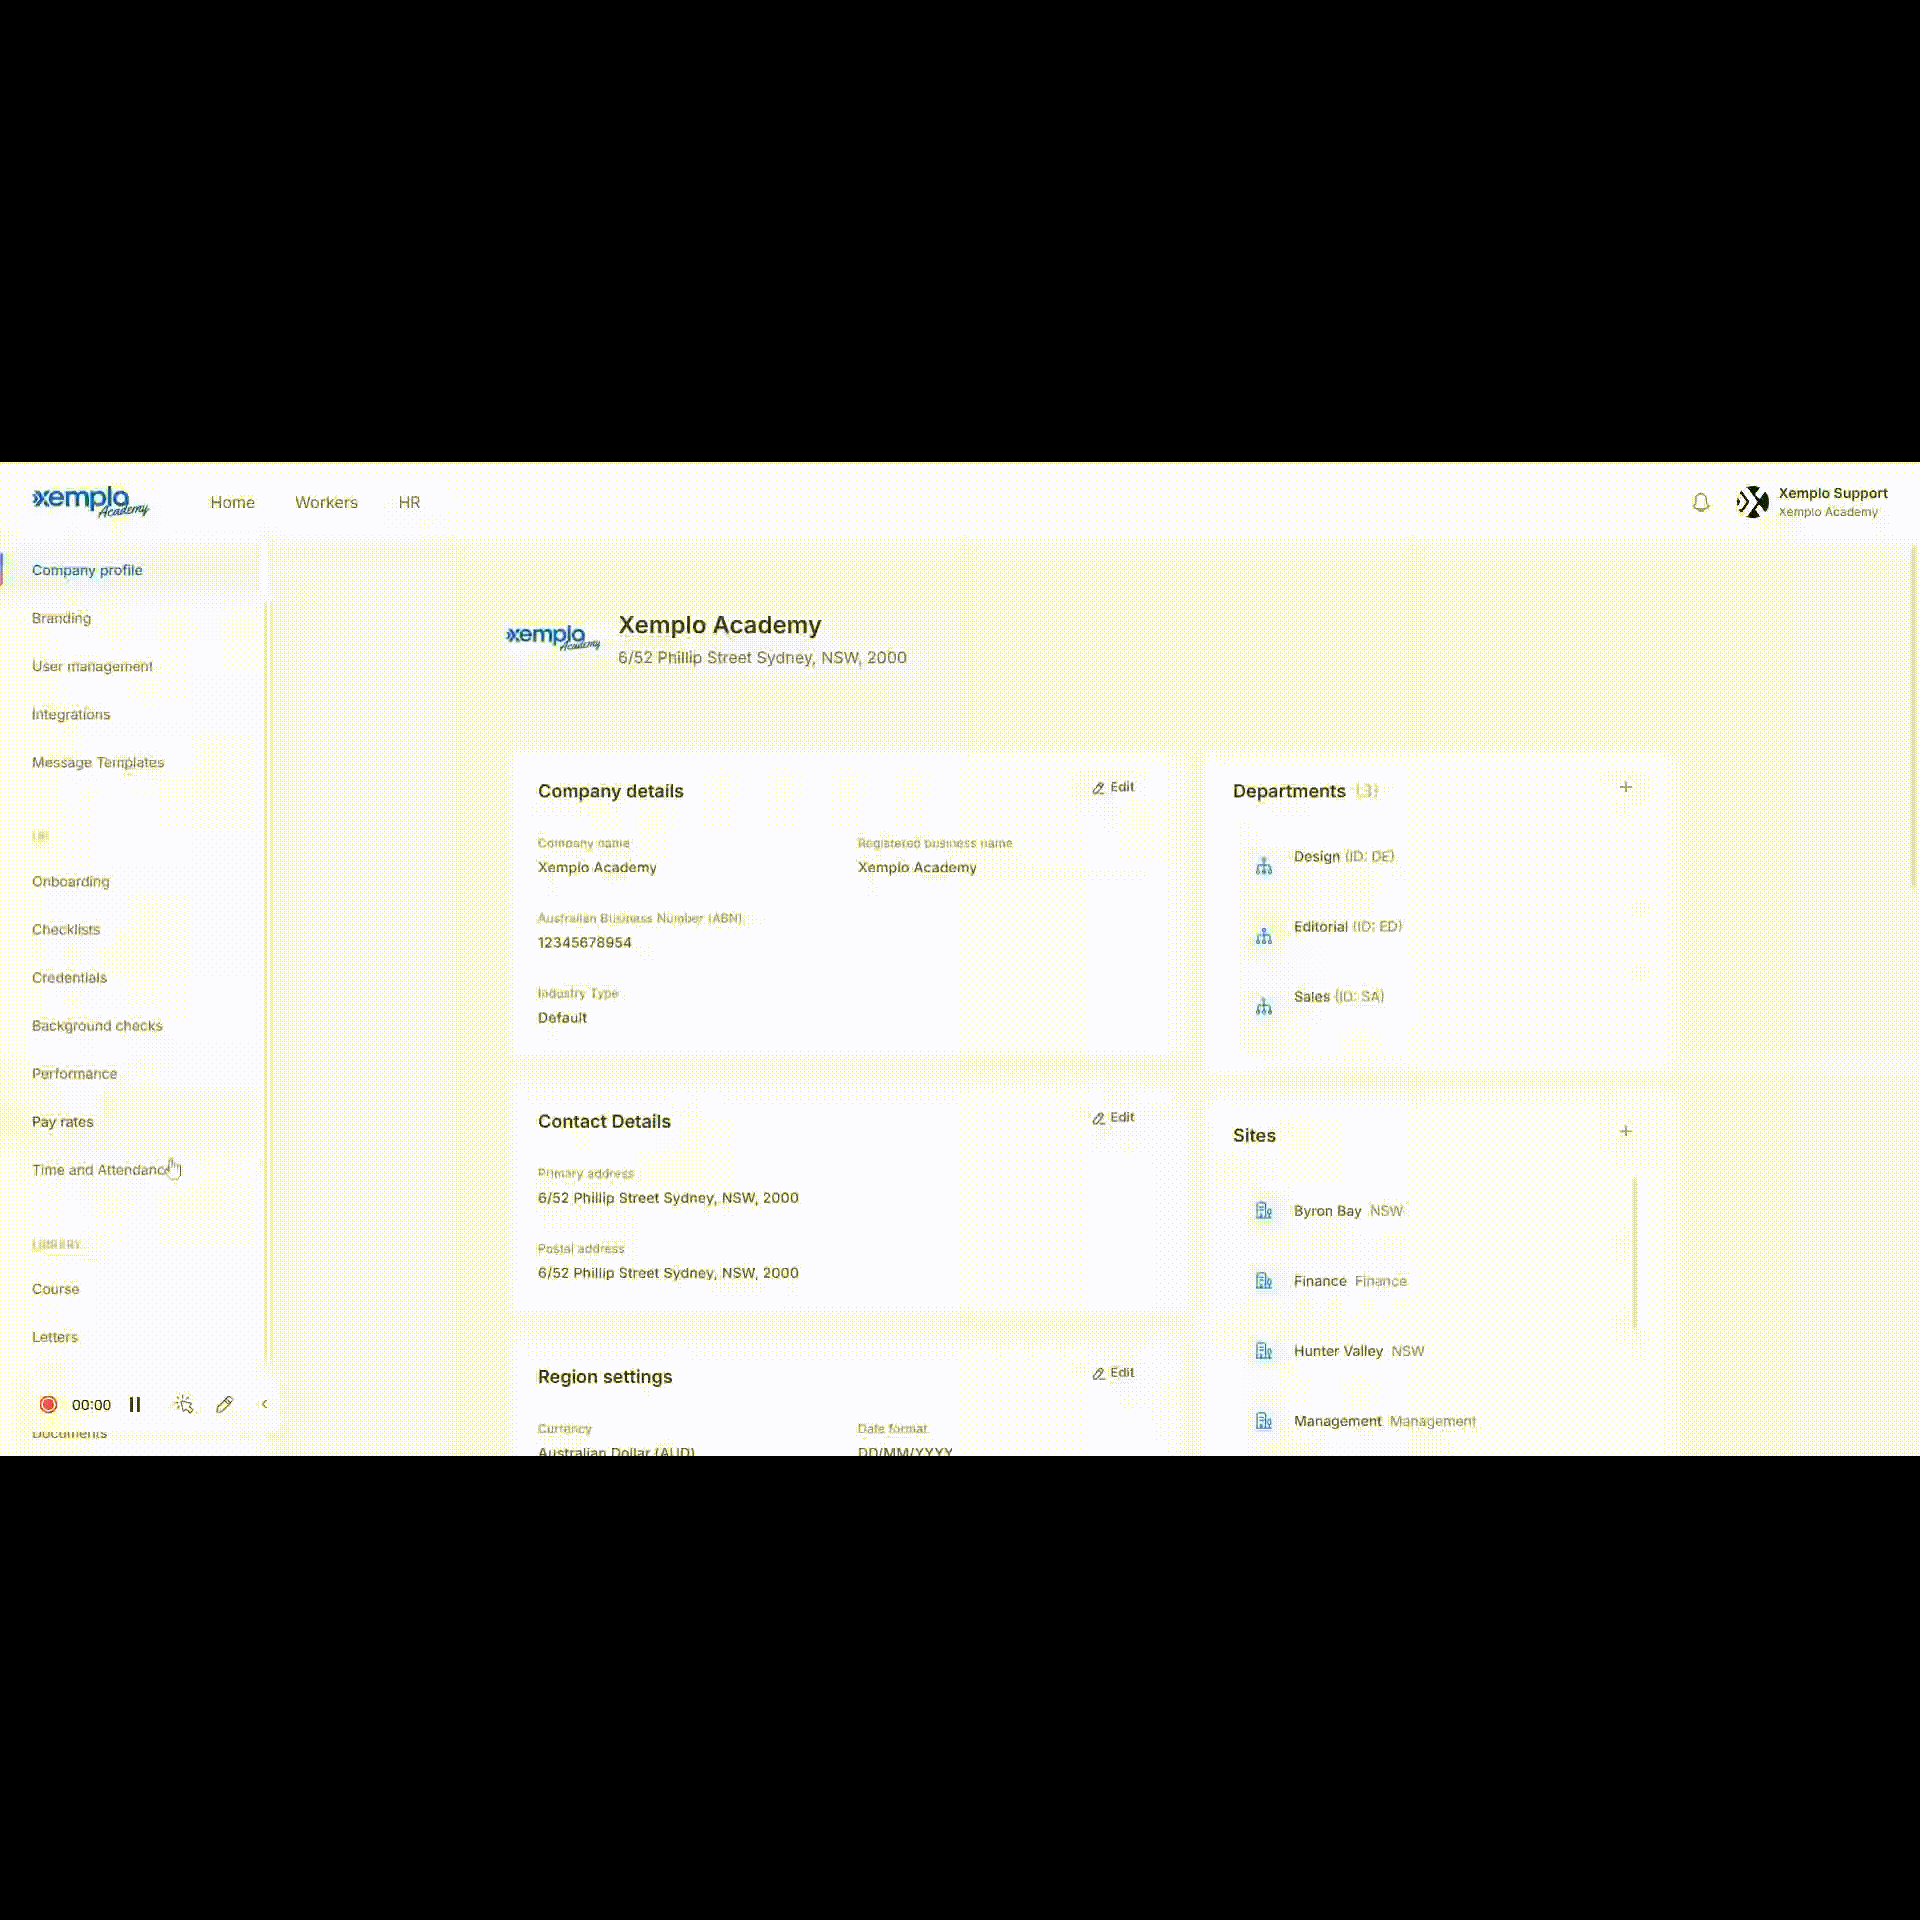Open Integrations settings

71,714
